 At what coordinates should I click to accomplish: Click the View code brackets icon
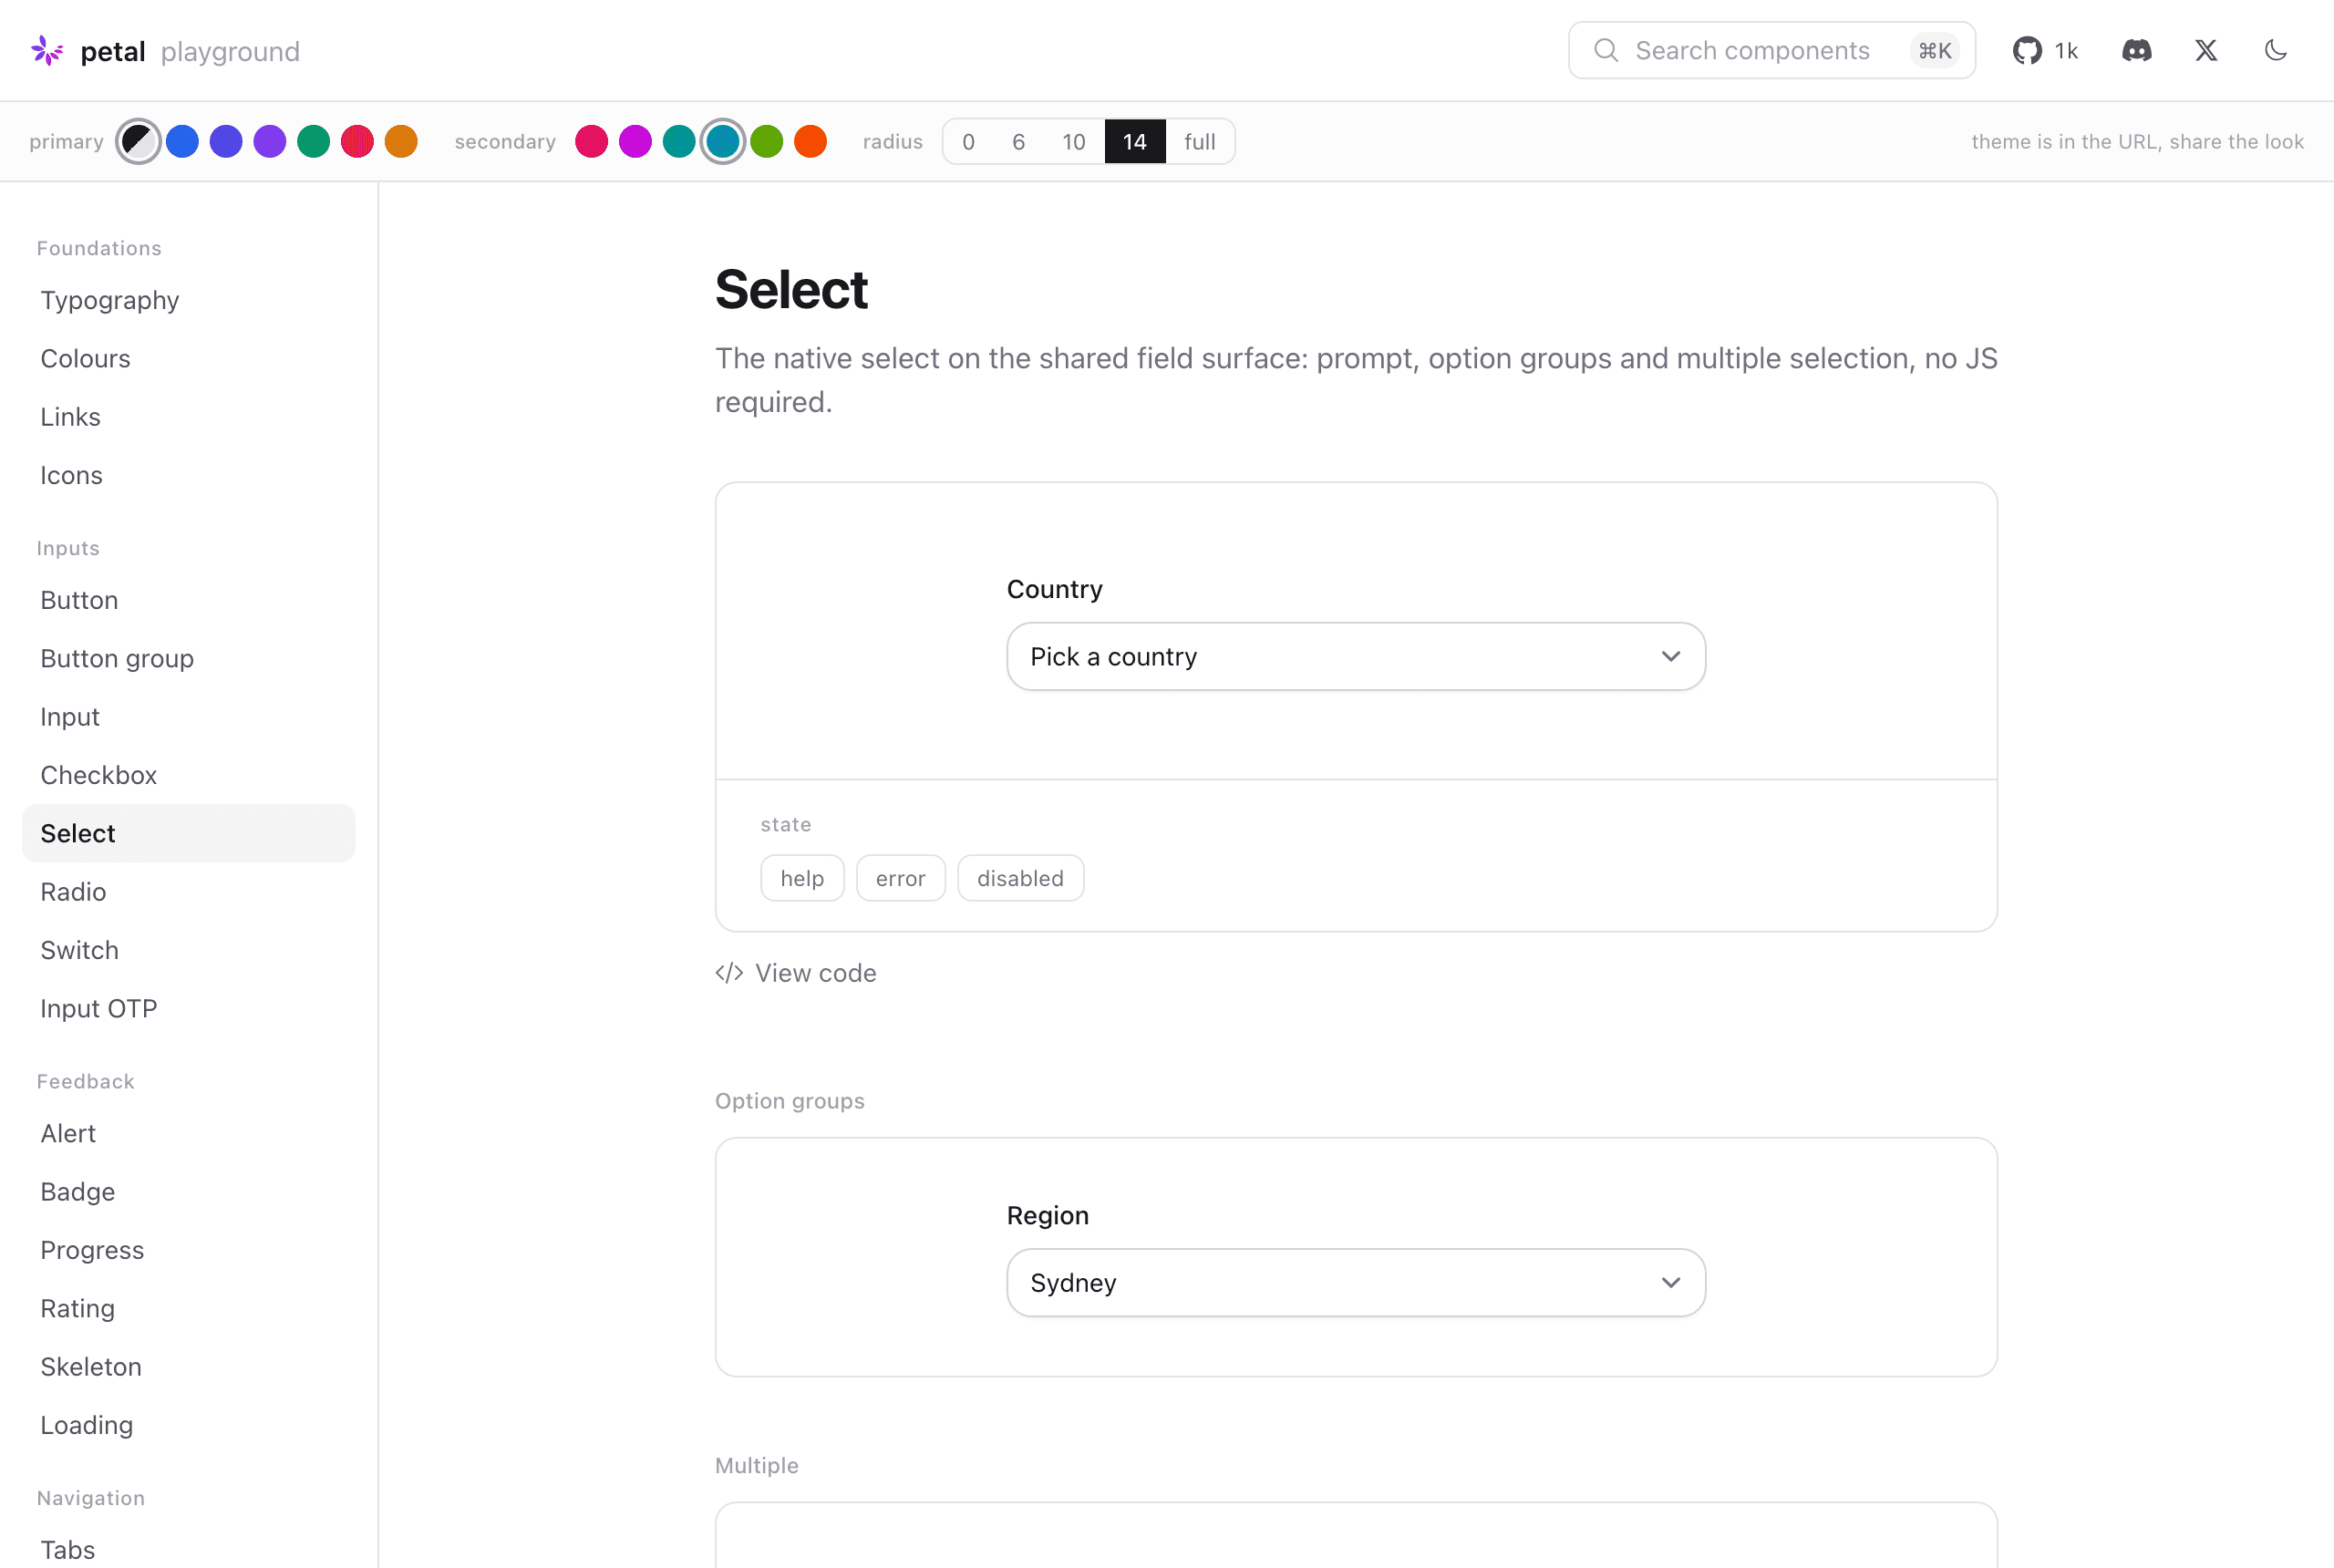[729, 973]
